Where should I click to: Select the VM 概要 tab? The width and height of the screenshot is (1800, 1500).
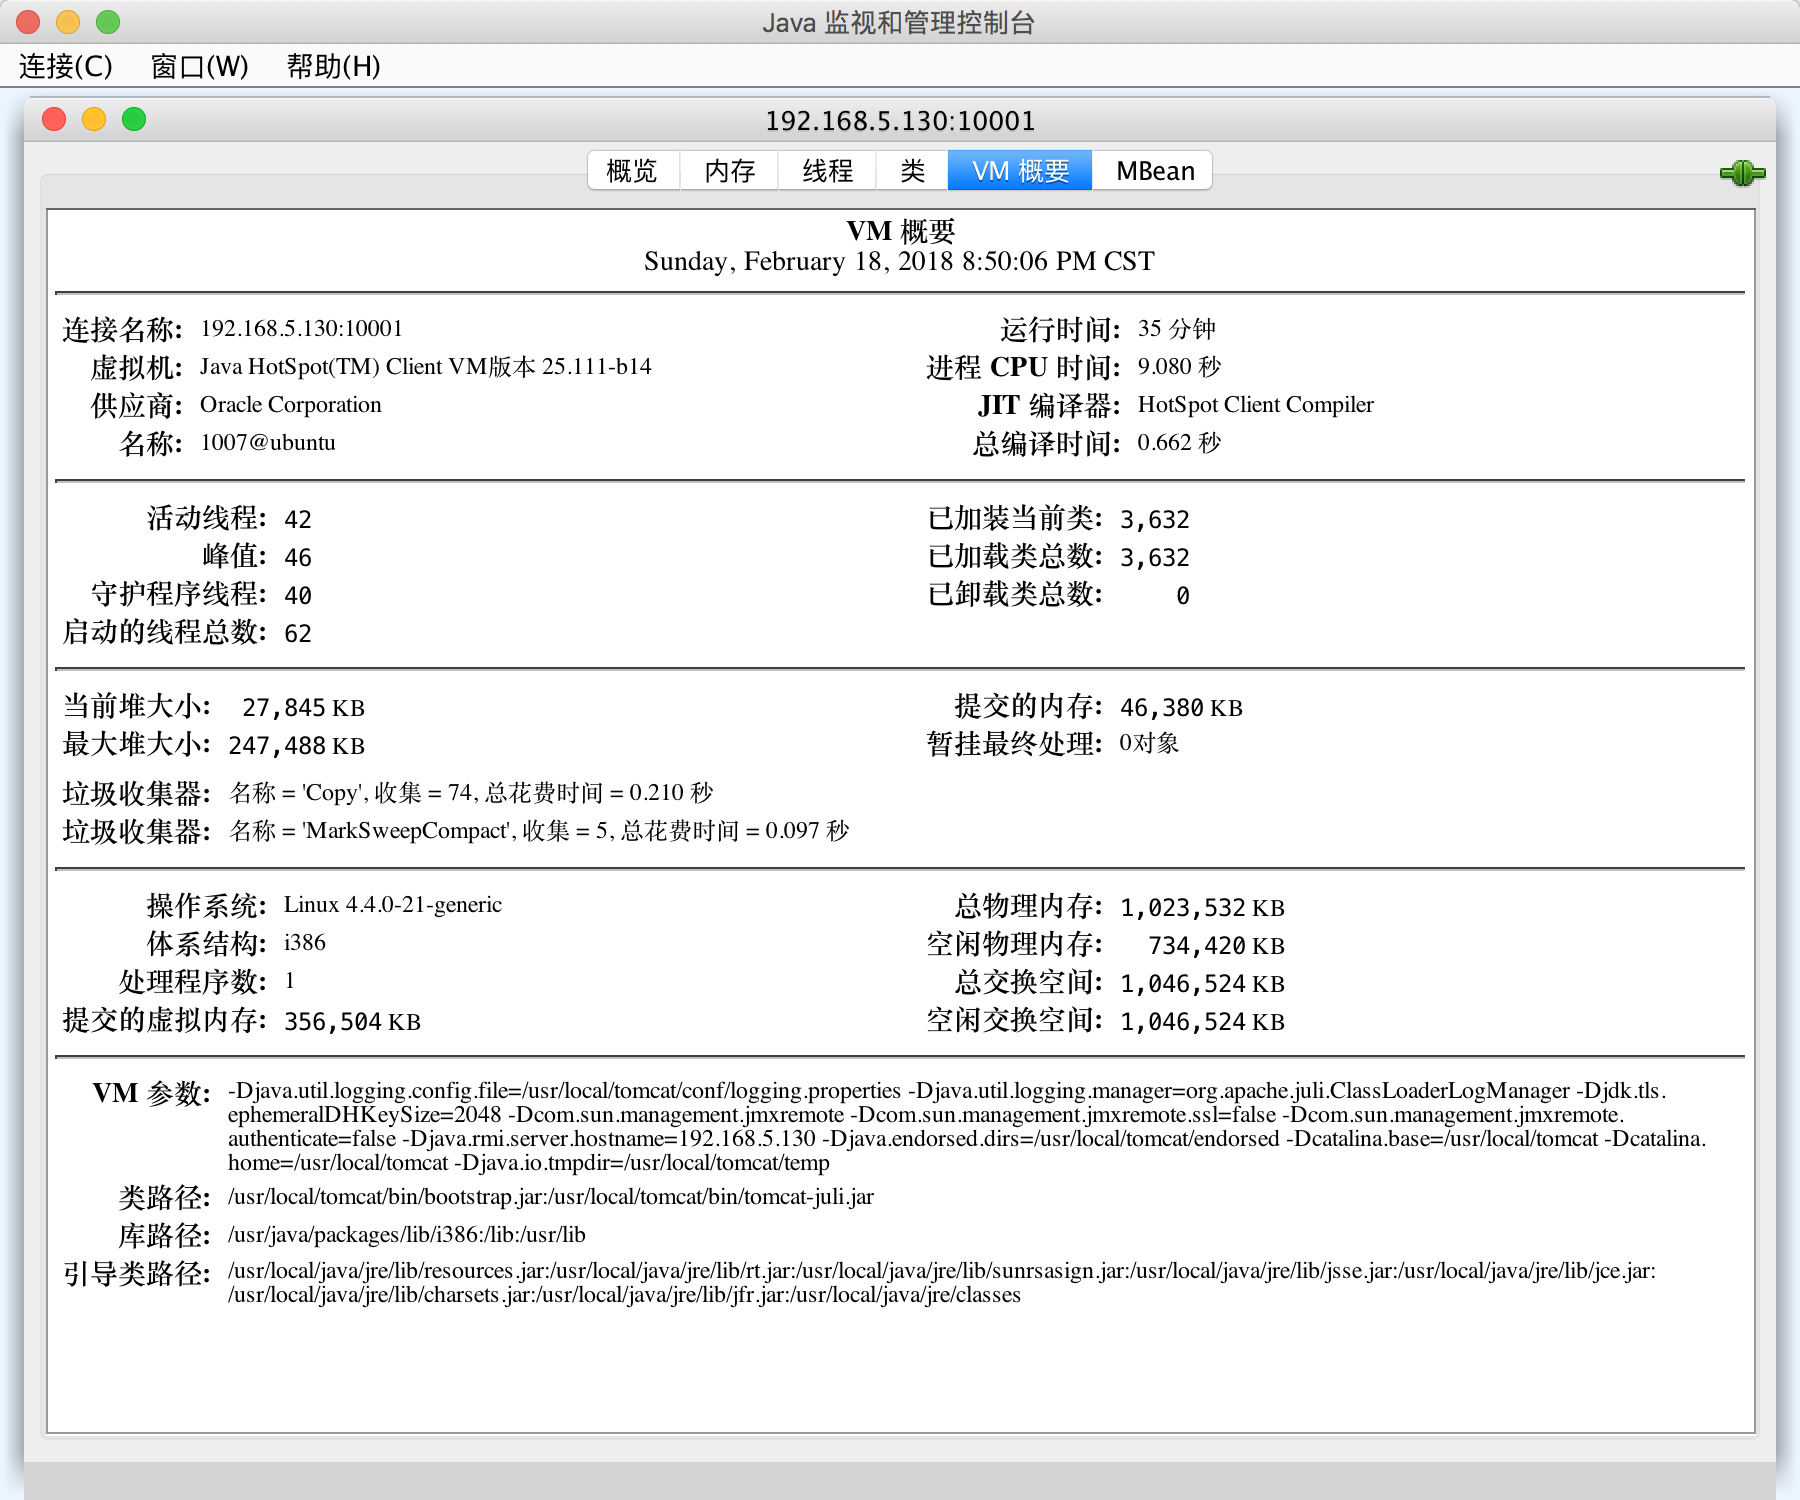coord(1020,171)
